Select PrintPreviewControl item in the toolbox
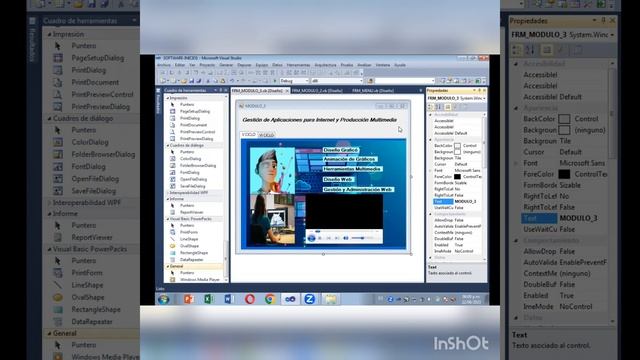 197,132
